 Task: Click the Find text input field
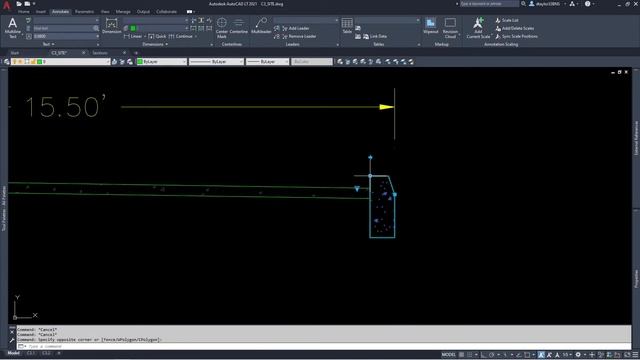(63, 28)
